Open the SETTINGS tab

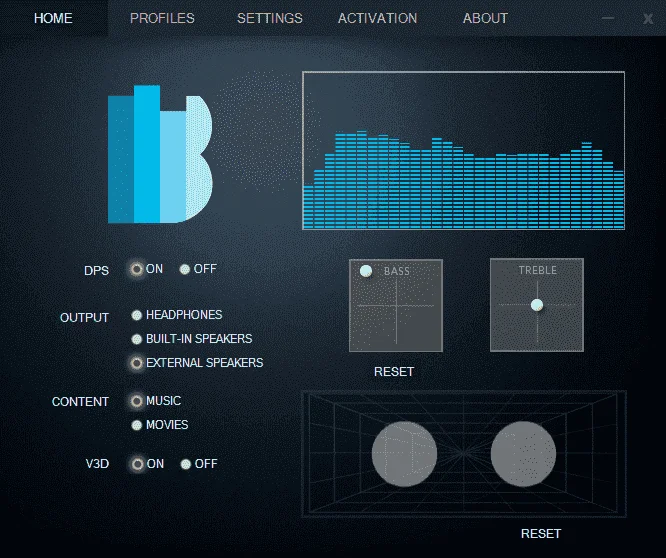pos(270,18)
